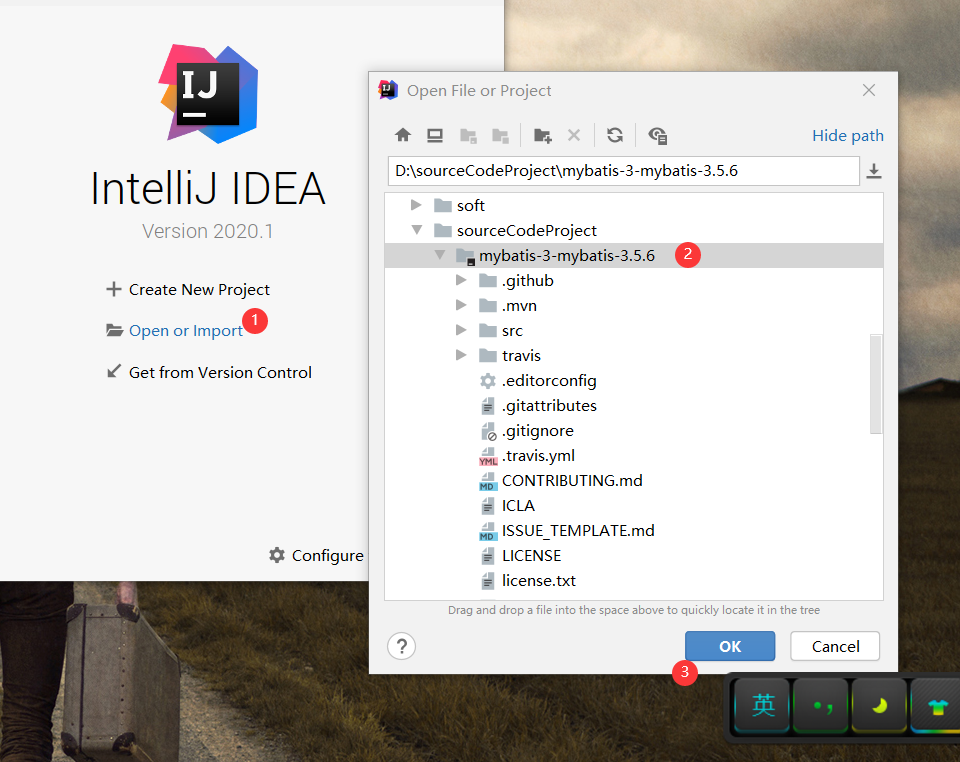Click the path input field
960x762 pixels.
click(x=623, y=171)
